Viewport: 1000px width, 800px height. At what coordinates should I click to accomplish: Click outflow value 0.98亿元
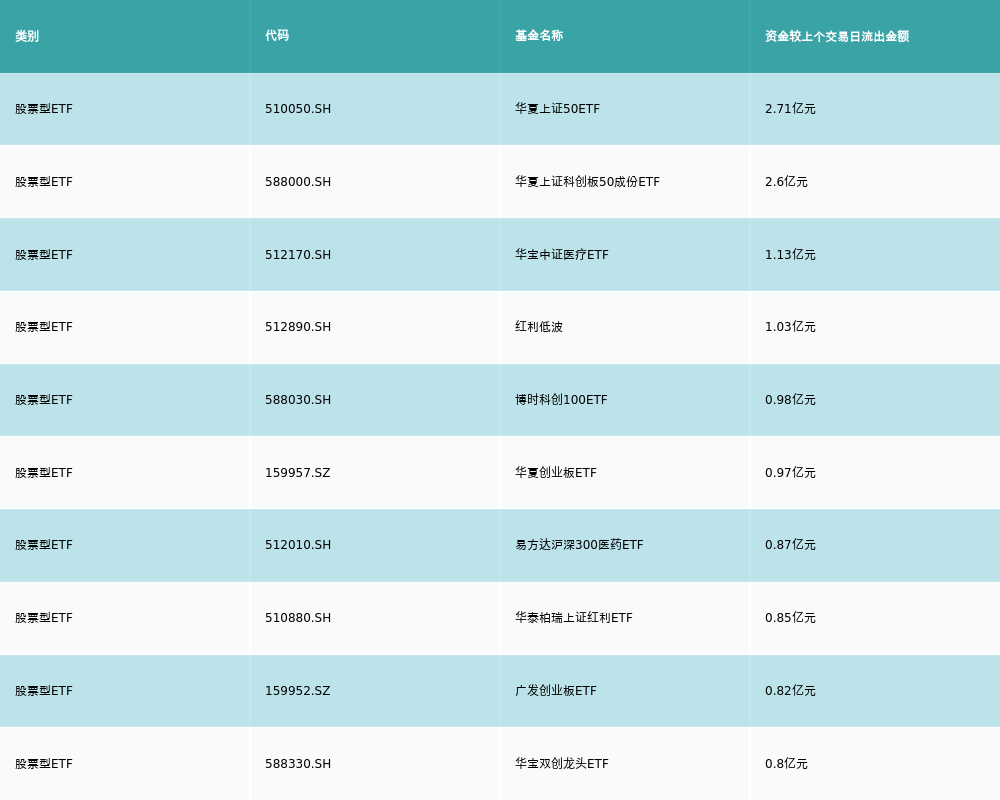pyautogui.click(x=790, y=400)
